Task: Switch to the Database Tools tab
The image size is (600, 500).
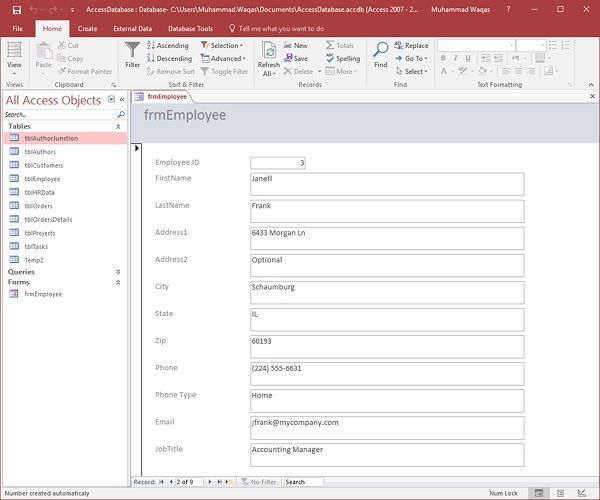Action: (x=190, y=29)
